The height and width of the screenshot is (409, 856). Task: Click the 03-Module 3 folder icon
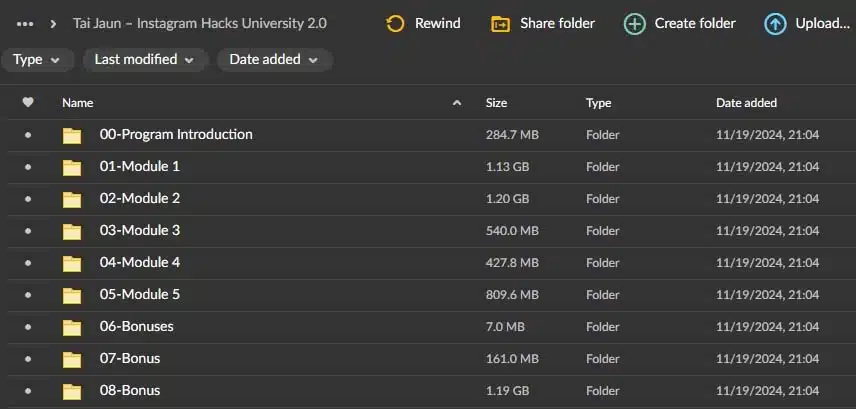72,232
